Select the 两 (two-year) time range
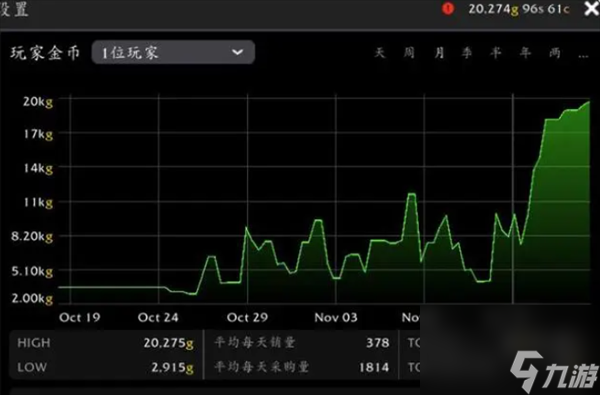The height and width of the screenshot is (395, 600). 555,52
